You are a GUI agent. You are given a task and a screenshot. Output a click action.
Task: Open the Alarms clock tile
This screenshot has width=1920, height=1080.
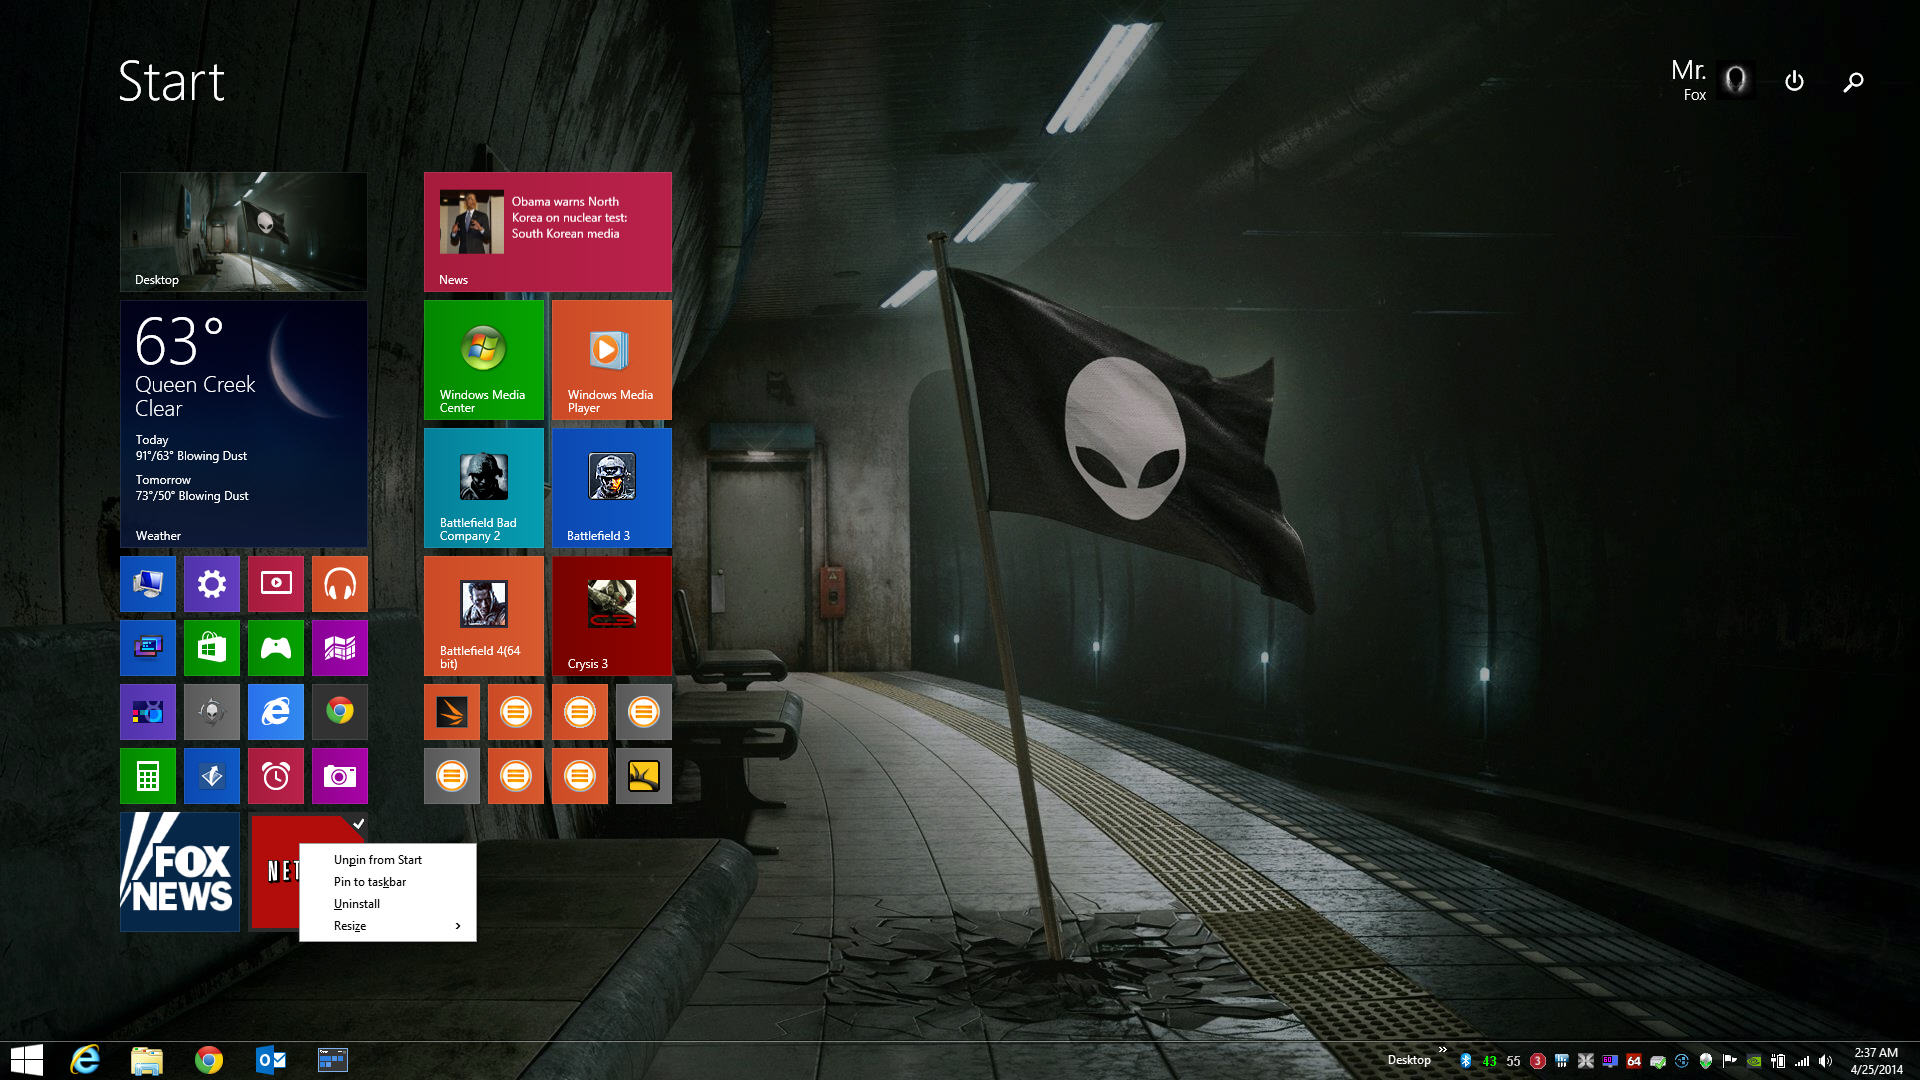pyautogui.click(x=275, y=775)
